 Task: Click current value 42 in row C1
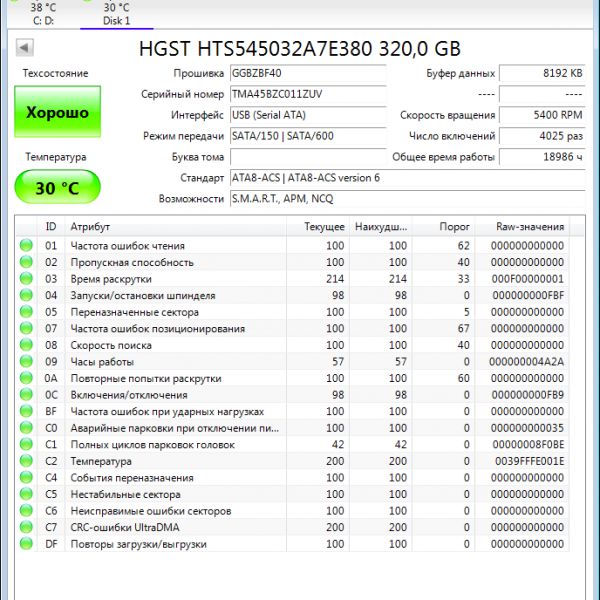coord(338,445)
